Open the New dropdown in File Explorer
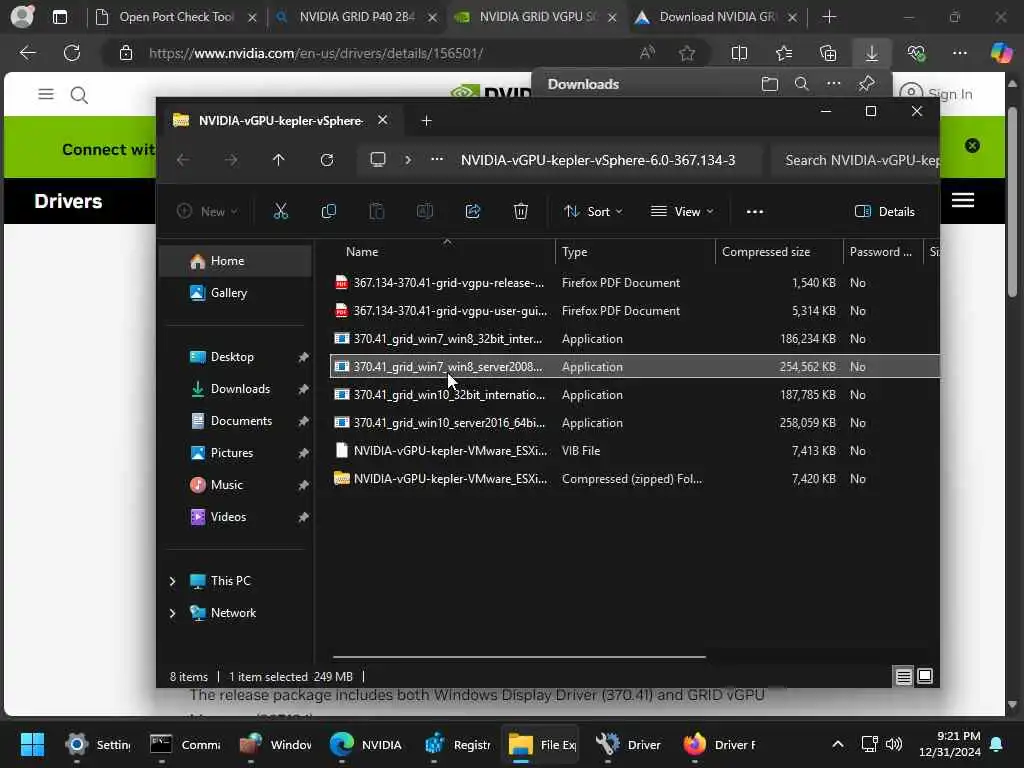1024x768 pixels. (208, 212)
